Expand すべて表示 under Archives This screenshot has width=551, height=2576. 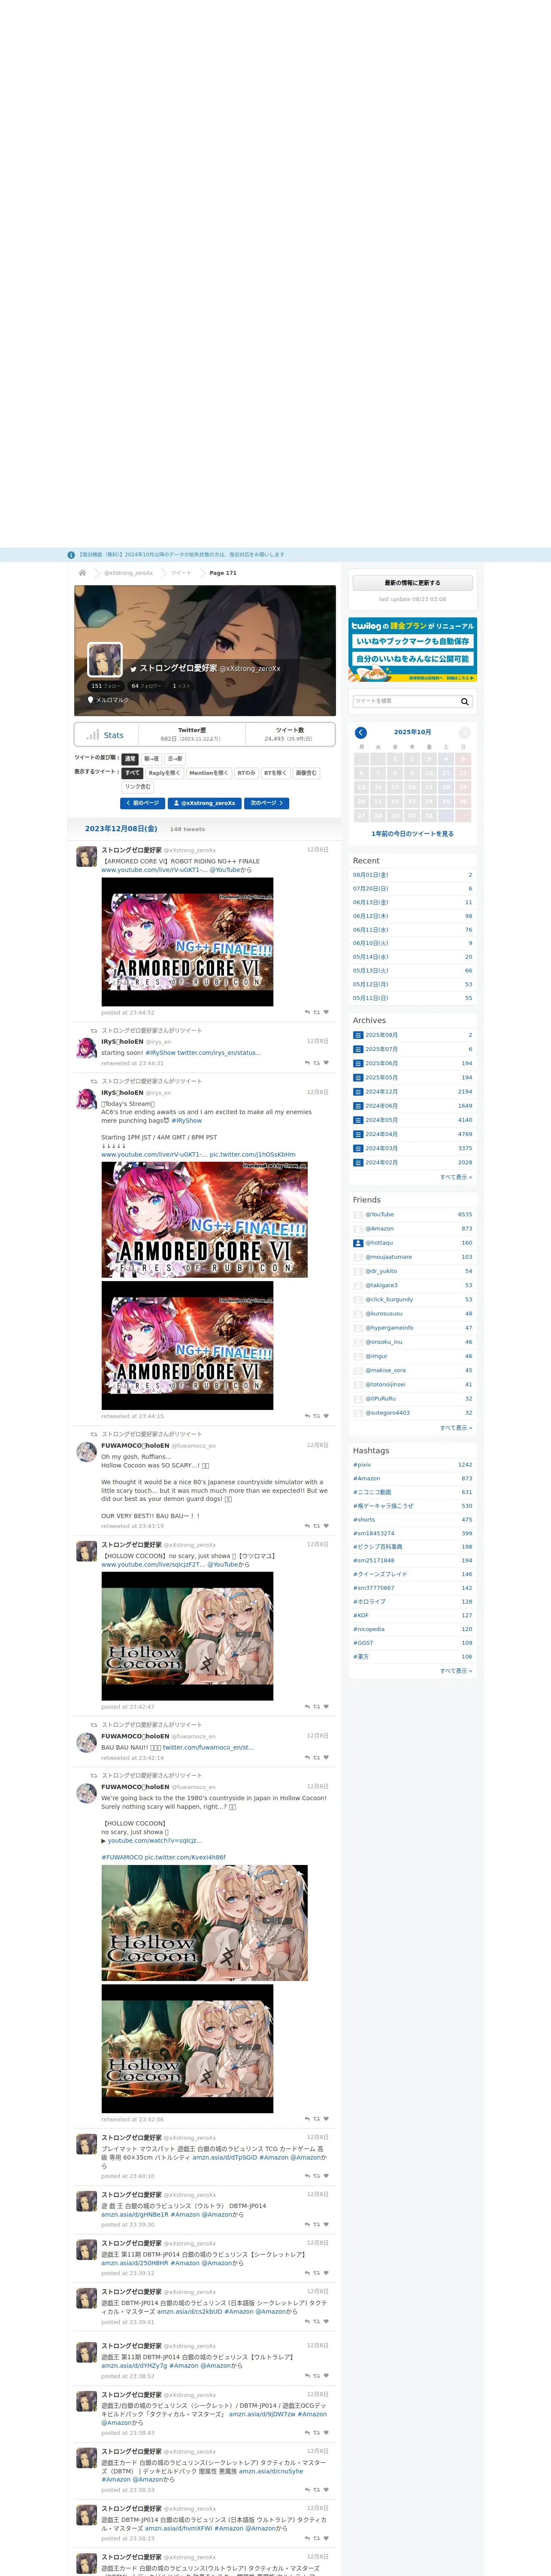click(x=456, y=1177)
